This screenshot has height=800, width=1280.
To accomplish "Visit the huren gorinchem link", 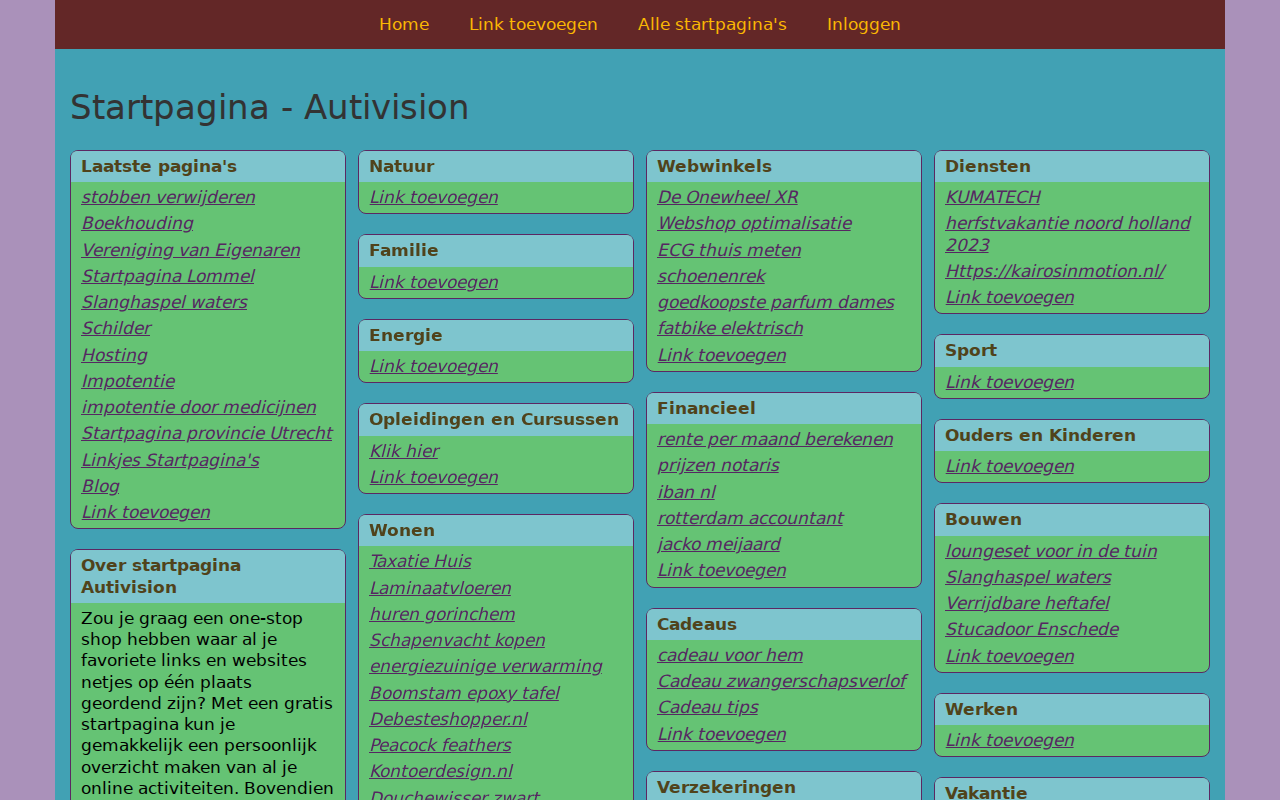I will pos(442,614).
